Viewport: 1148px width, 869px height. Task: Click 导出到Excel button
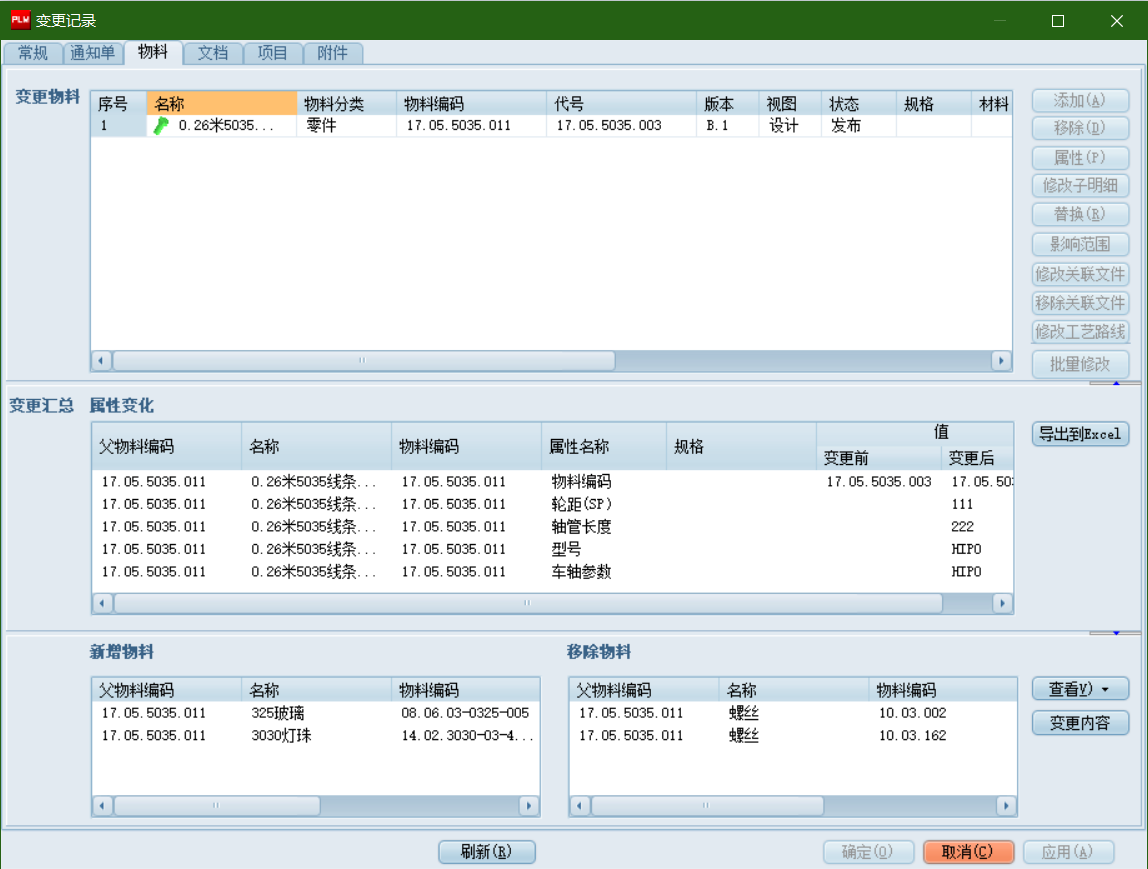tap(1080, 434)
